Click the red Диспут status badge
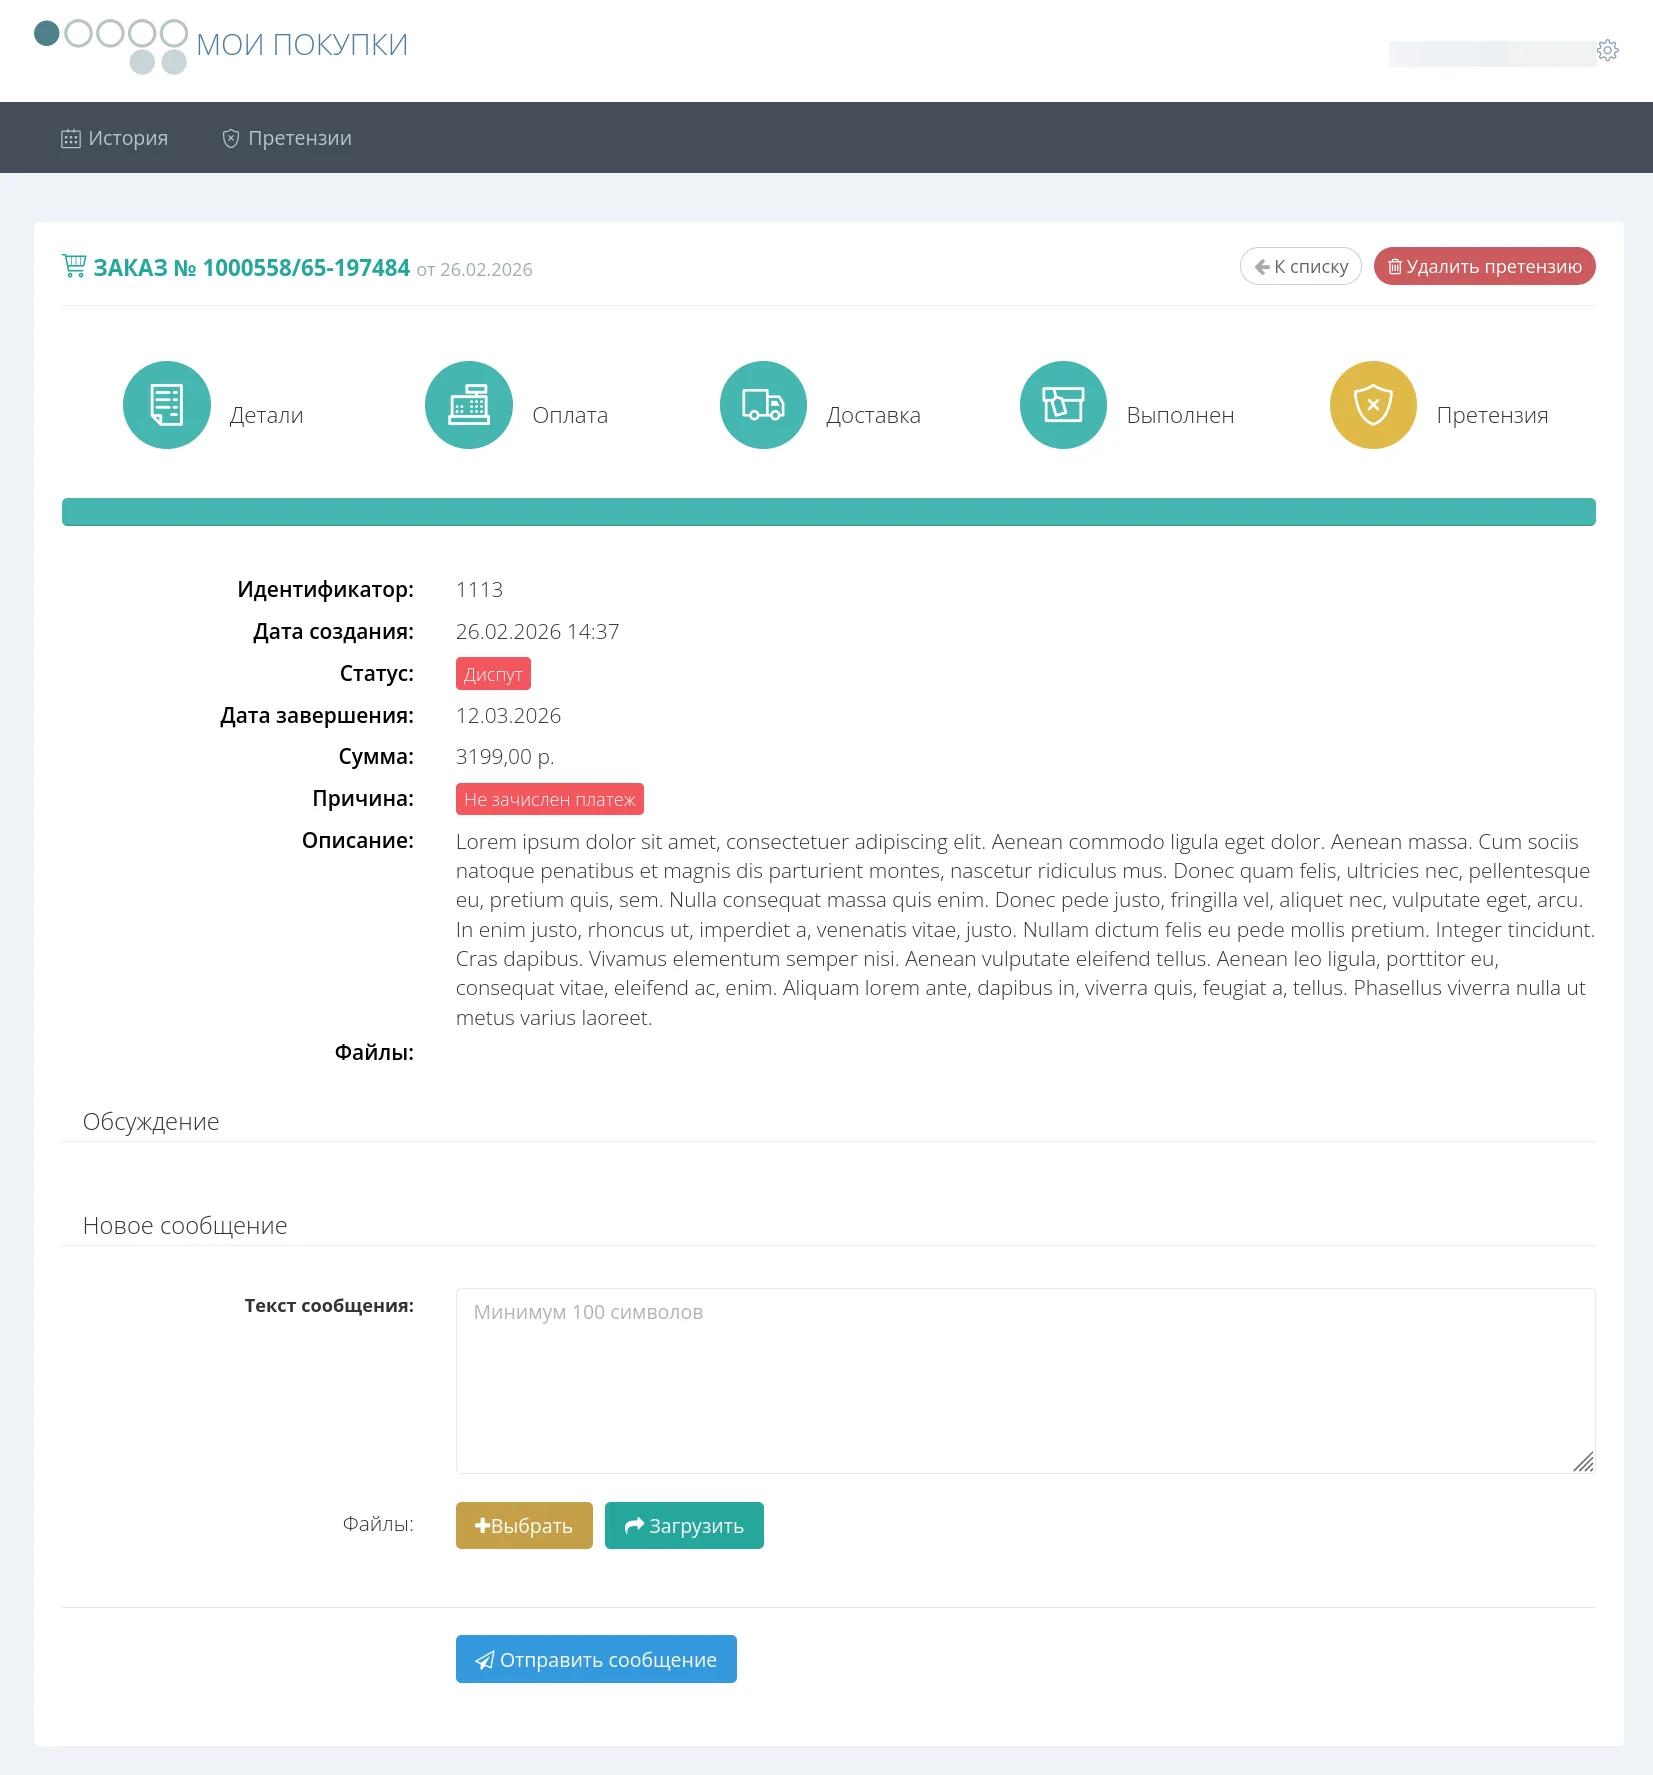1653x1775 pixels. point(493,674)
